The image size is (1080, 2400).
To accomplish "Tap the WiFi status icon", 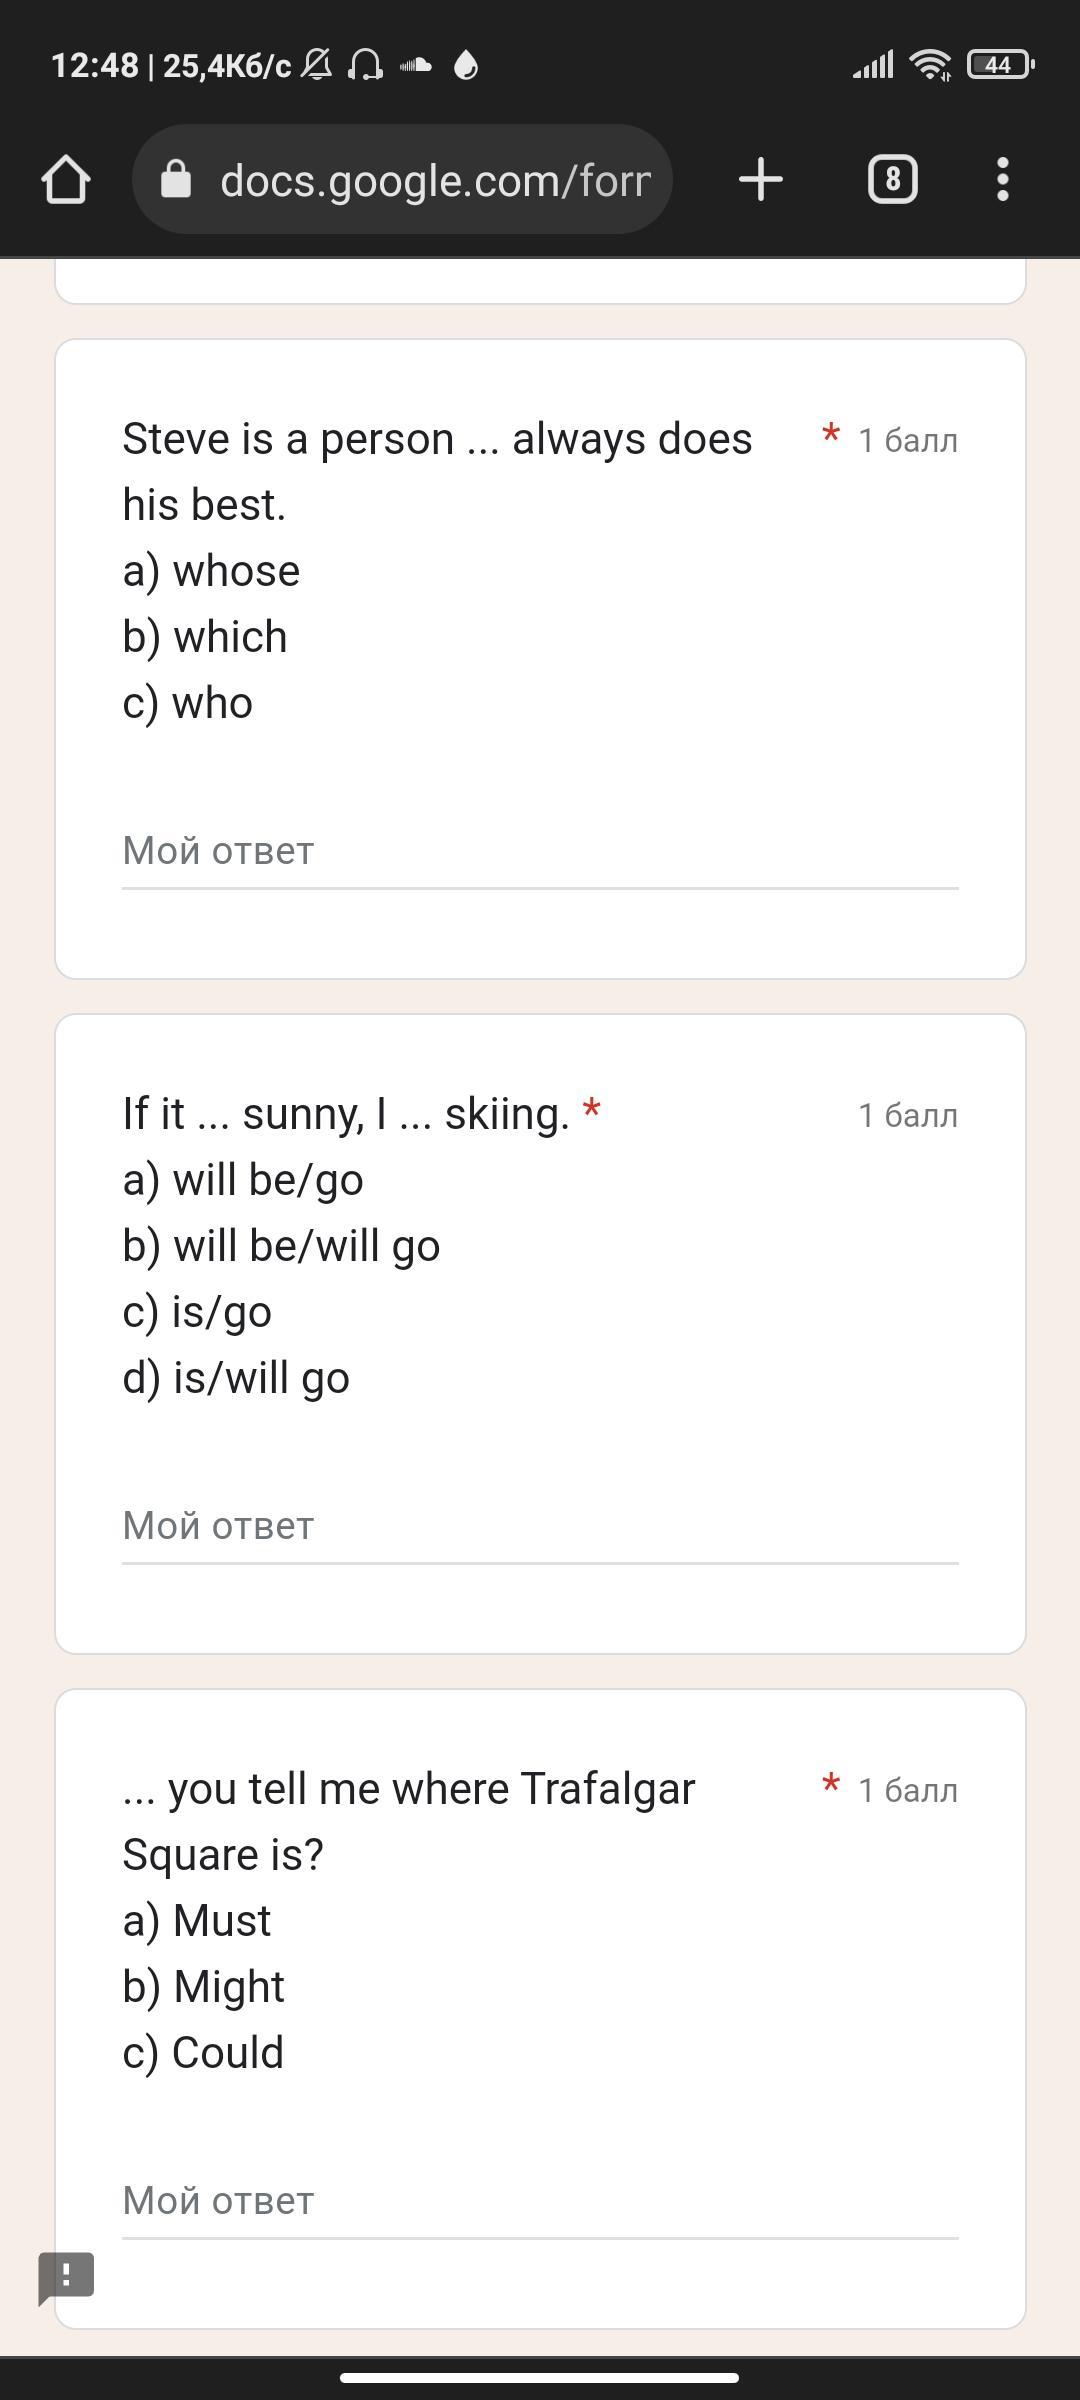I will [931, 65].
